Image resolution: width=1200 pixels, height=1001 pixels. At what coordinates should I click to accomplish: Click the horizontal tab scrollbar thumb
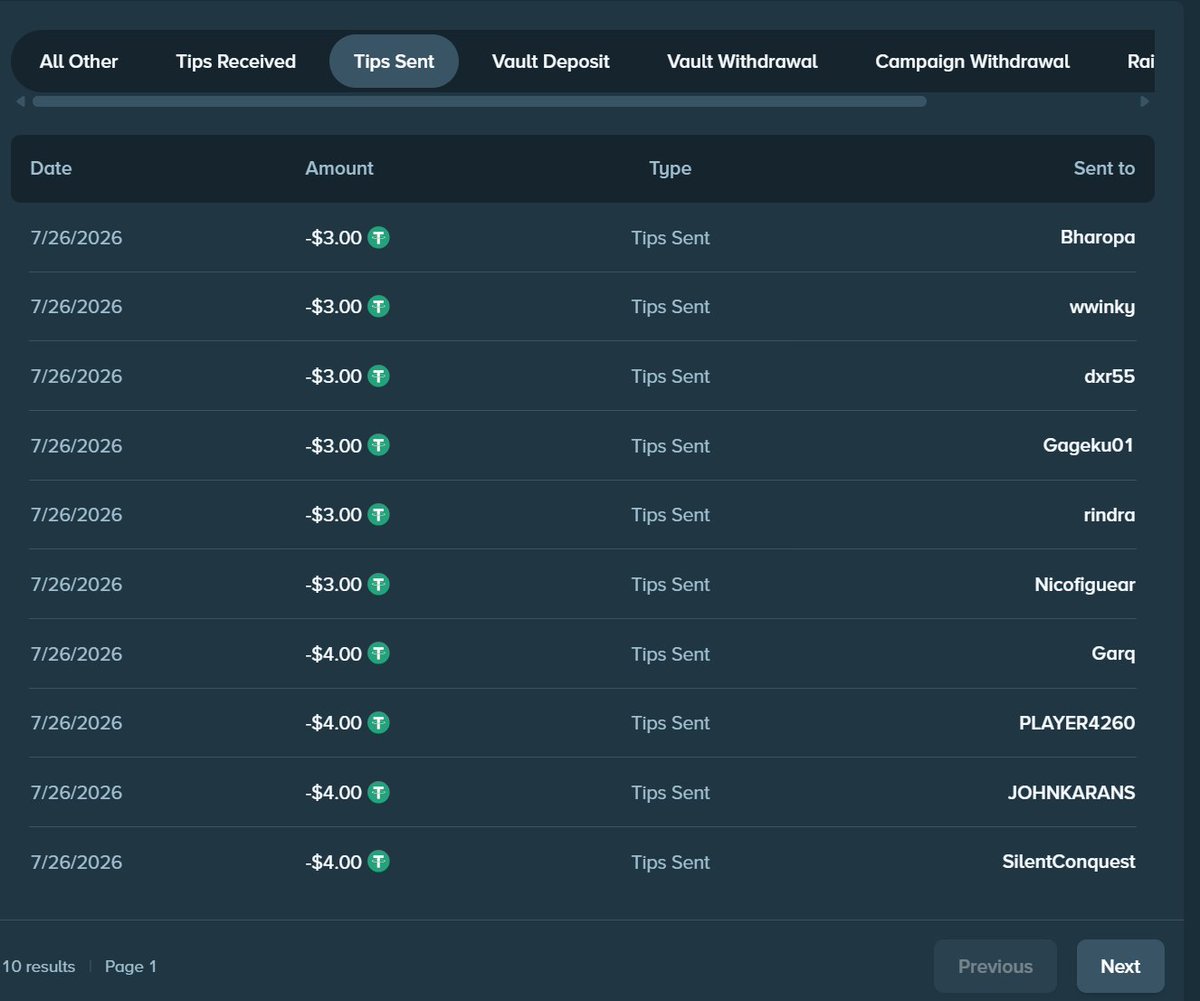[479, 101]
